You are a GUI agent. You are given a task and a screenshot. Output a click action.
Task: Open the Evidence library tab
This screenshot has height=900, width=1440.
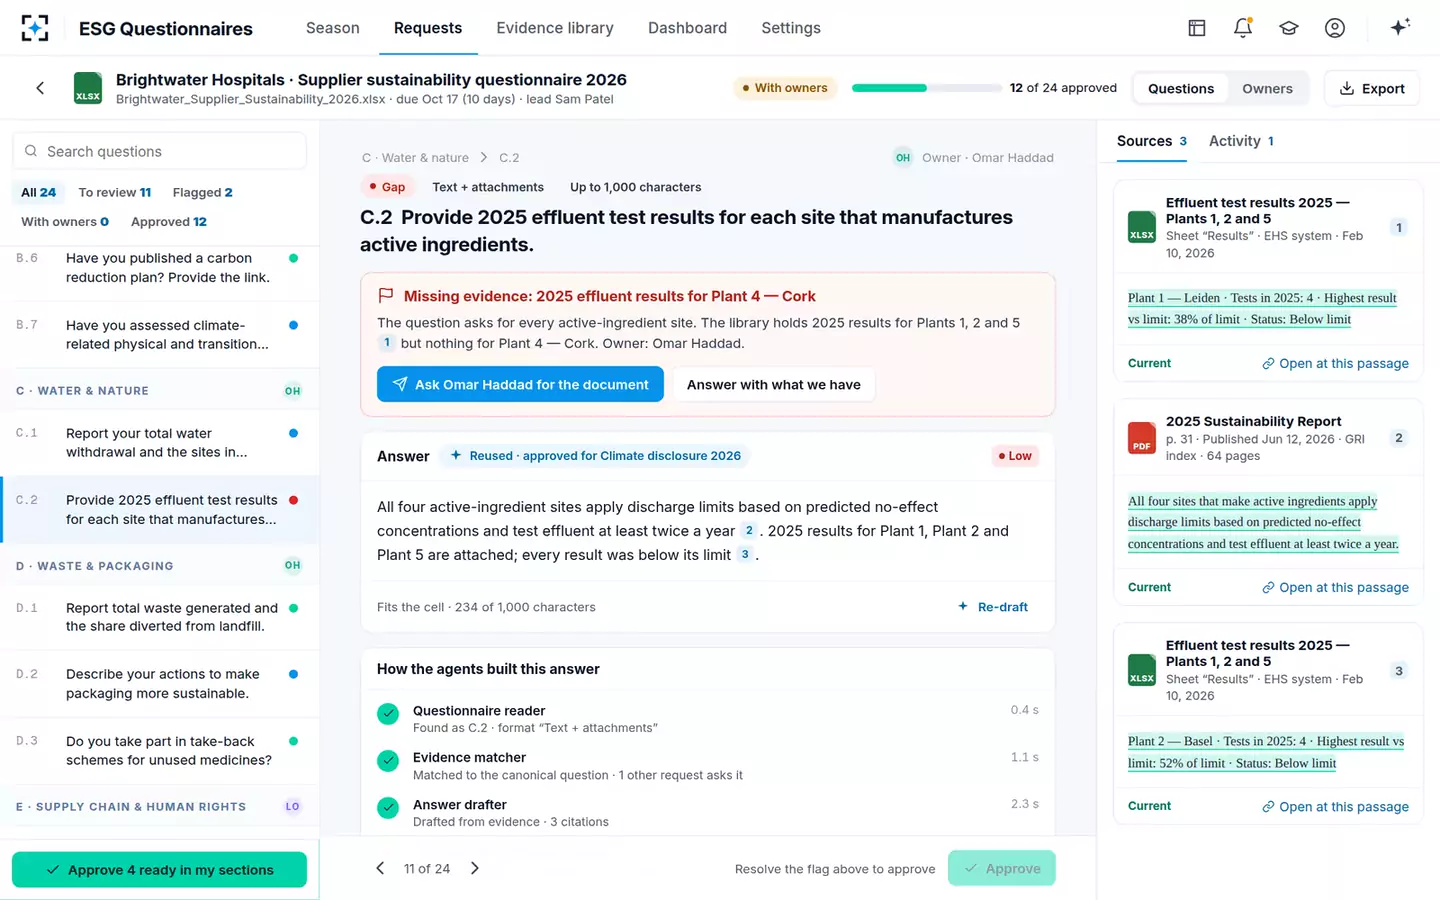coord(555,28)
